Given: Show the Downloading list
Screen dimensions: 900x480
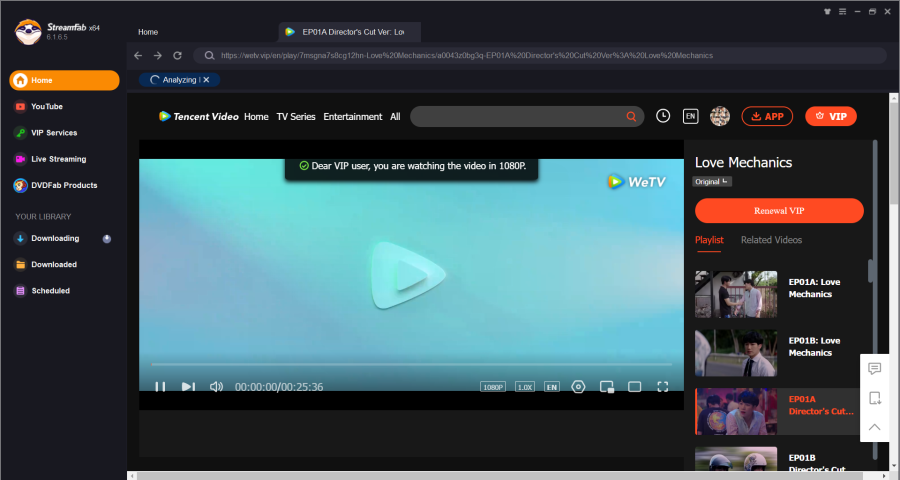Looking at the screenshot, I should tap(55, 238).
